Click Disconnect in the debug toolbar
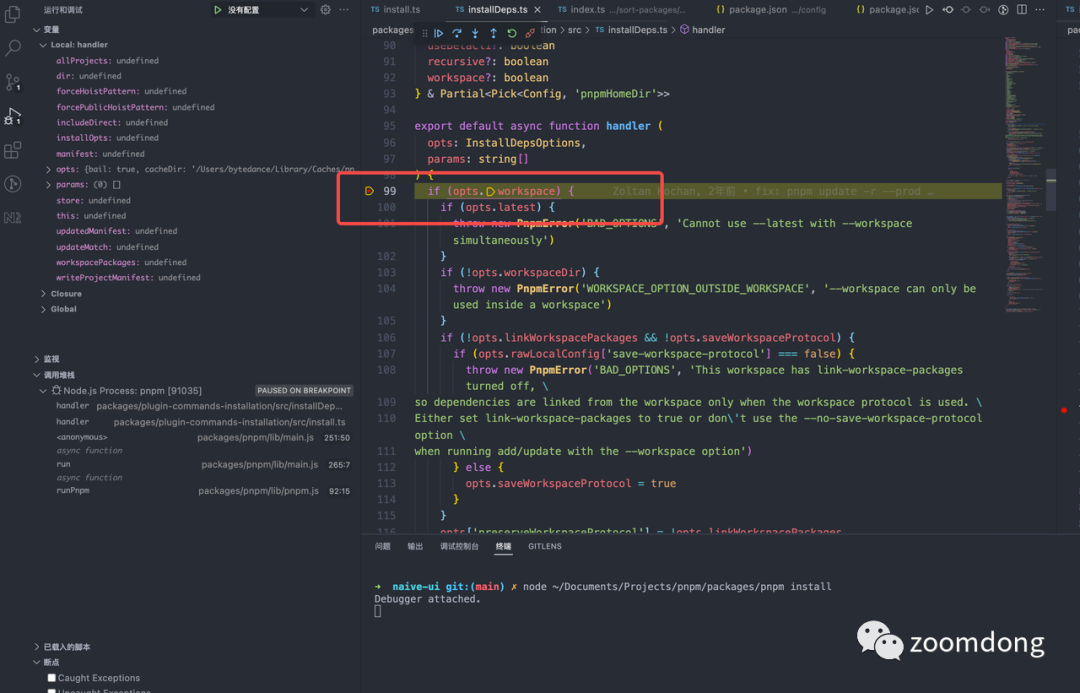 pos(530,32)
